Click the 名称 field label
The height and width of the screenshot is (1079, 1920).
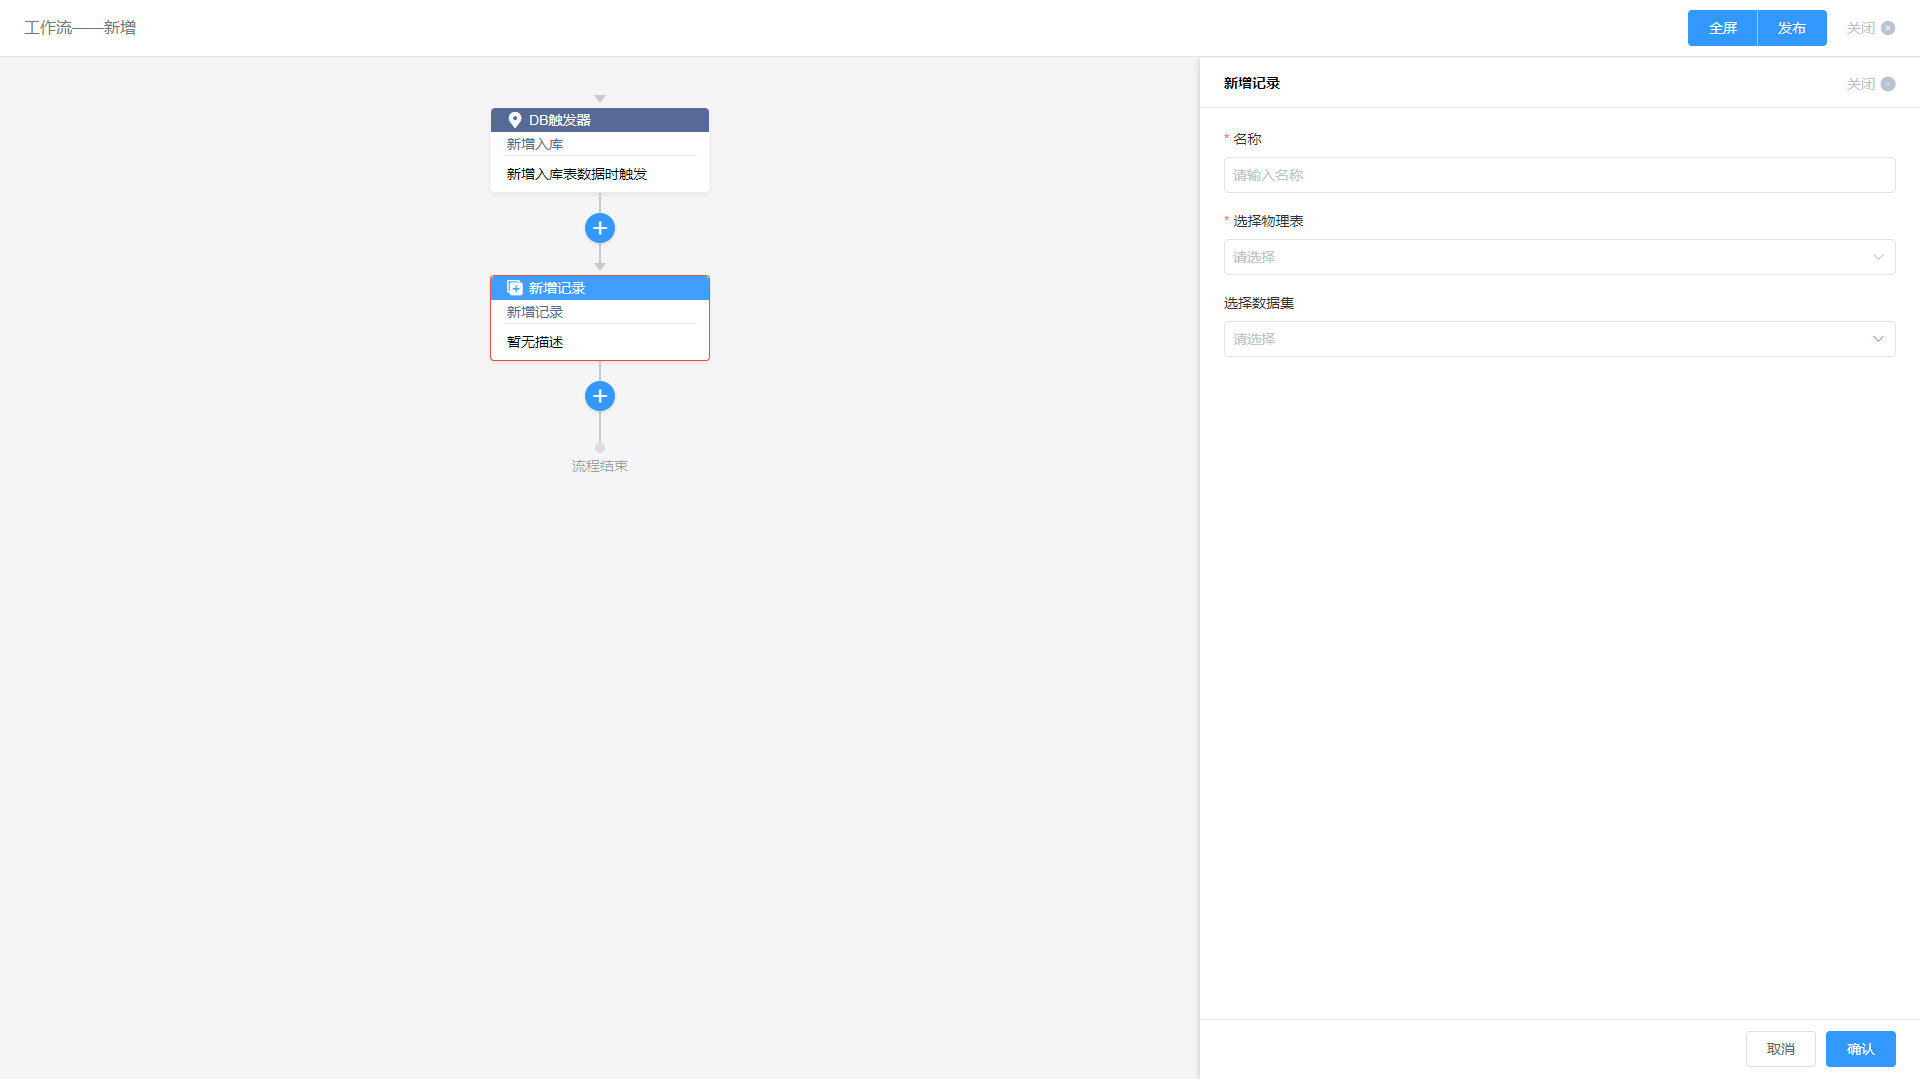click(1247, 139)
